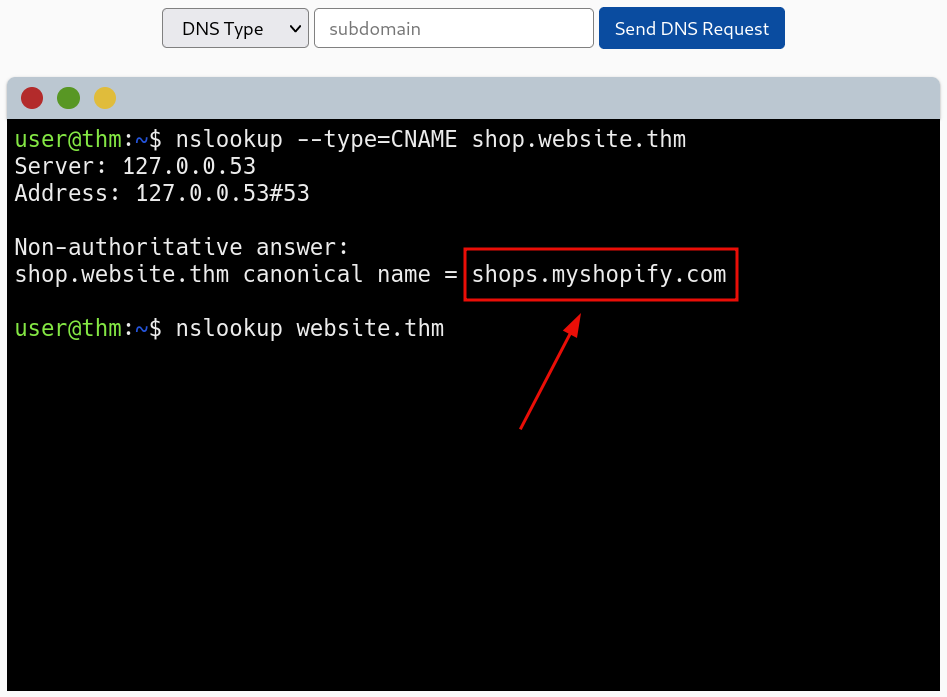This screenshot has width=947, height=697.
Task: Click the nslookup --type=CNAME command text
Action: tap(315, 139)
